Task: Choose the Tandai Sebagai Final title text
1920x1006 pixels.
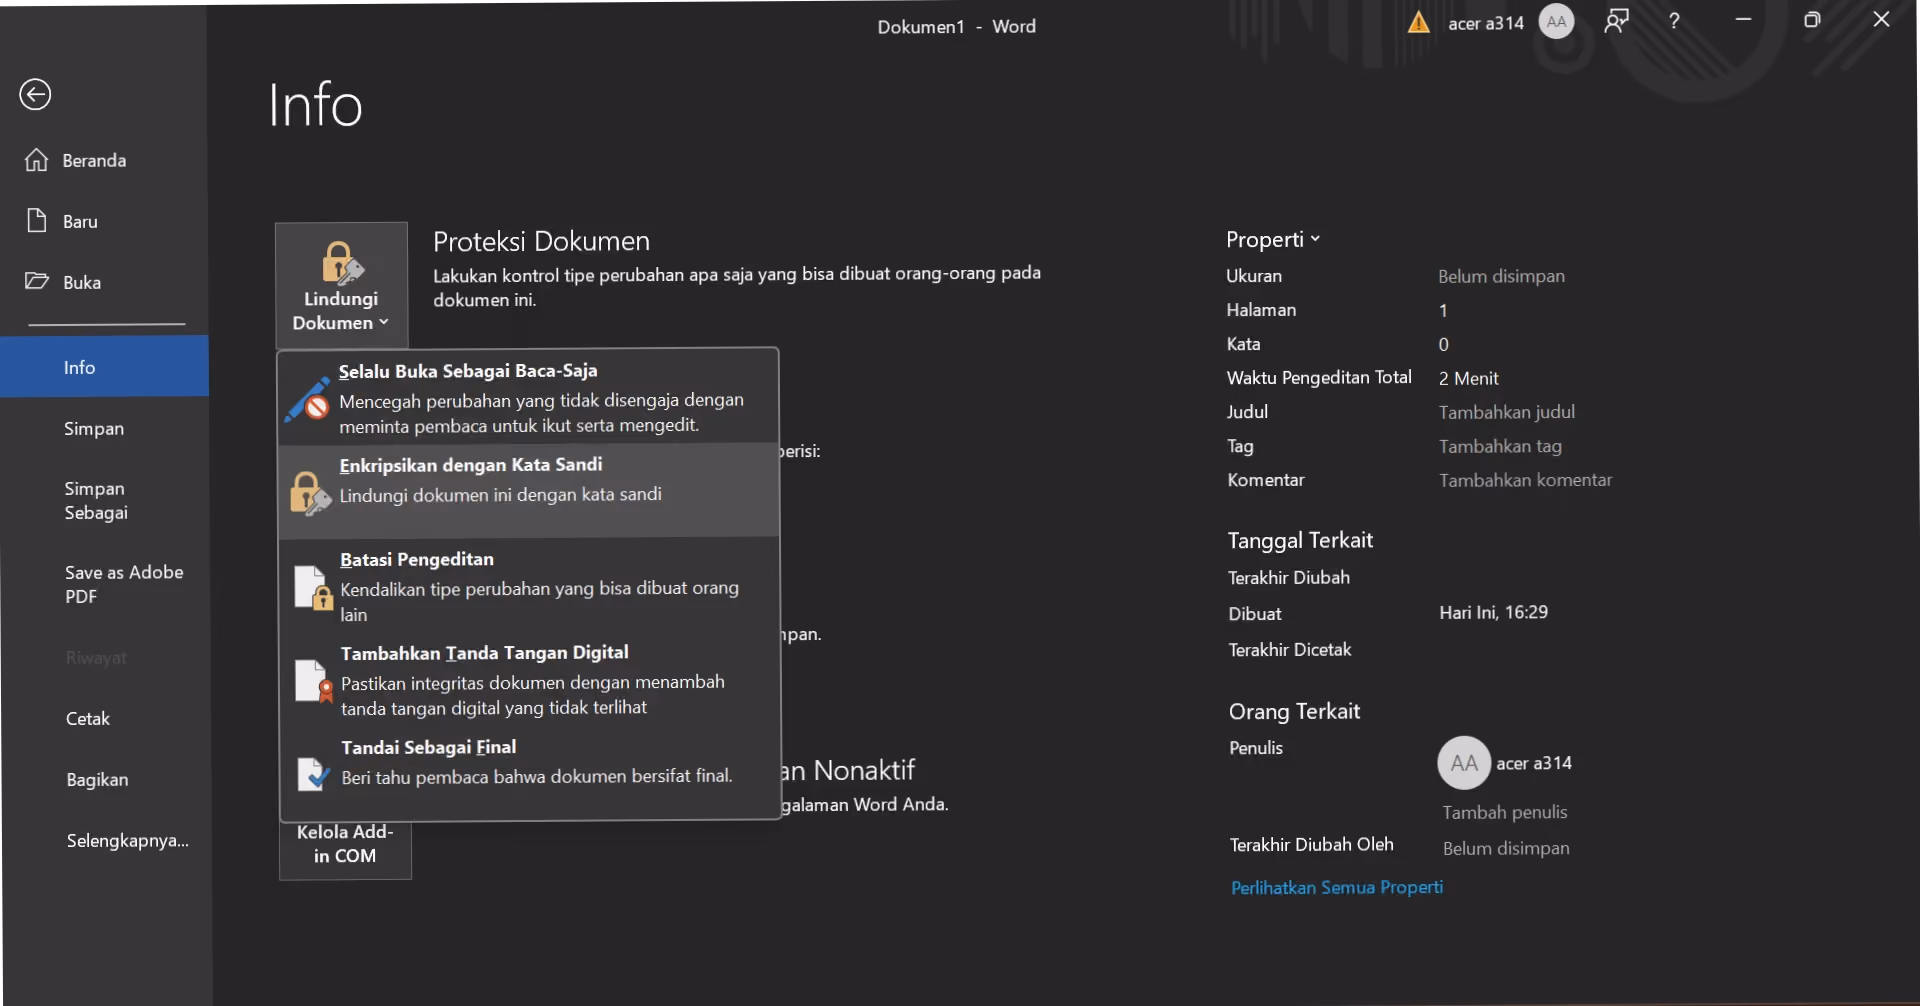Action: point(429,747)
